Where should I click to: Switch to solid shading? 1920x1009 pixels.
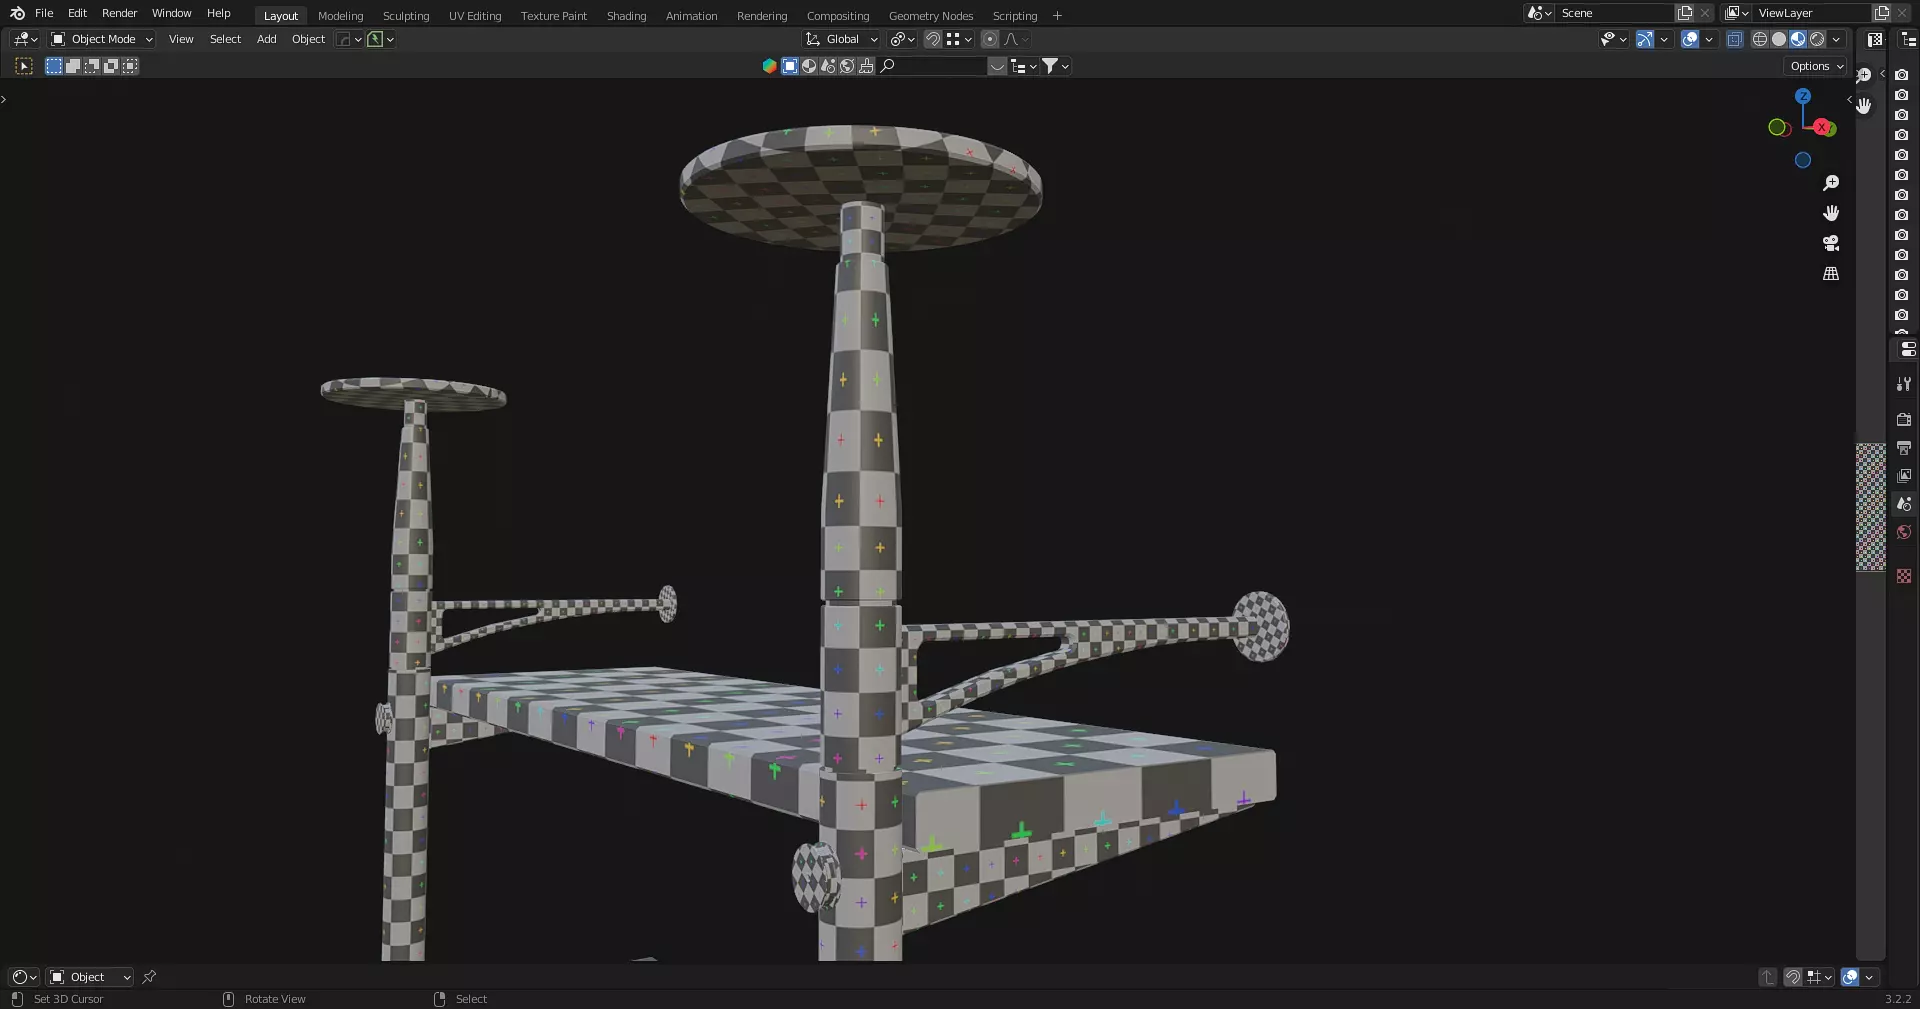pyautogui.click(x=1779, y=39)
